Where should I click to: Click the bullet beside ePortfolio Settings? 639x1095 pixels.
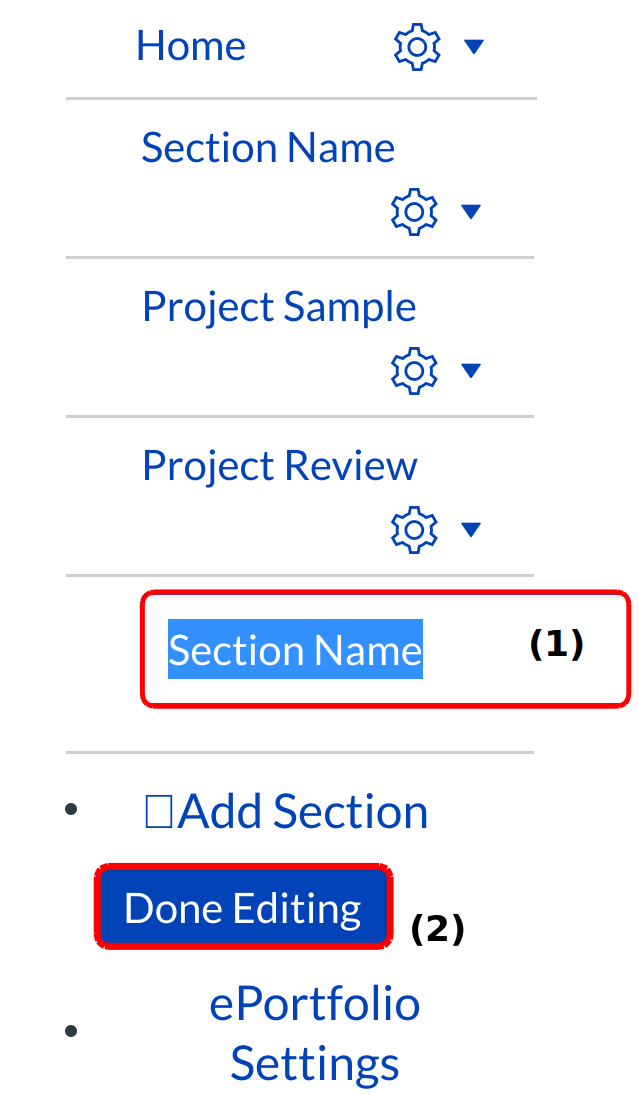[x=71, y=1030]
